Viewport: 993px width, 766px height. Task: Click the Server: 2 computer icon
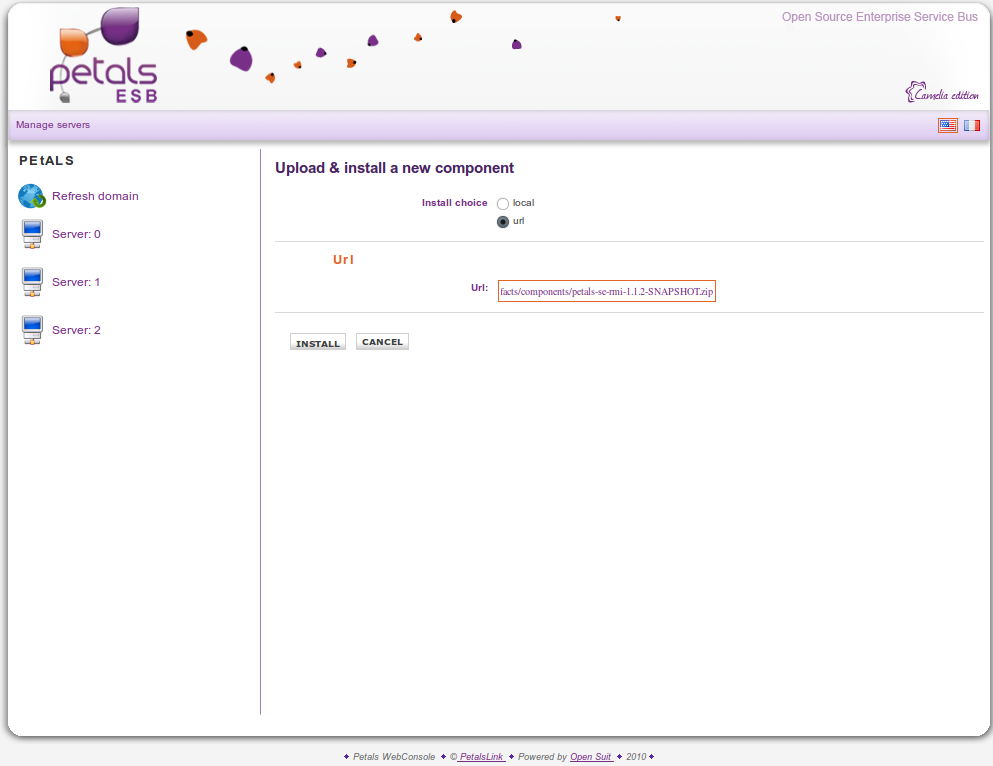[x=32, y=330]
